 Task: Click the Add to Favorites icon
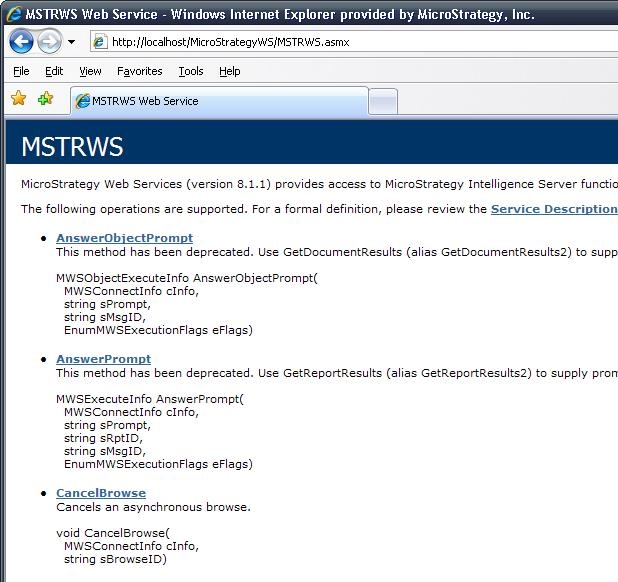[46, 98]
